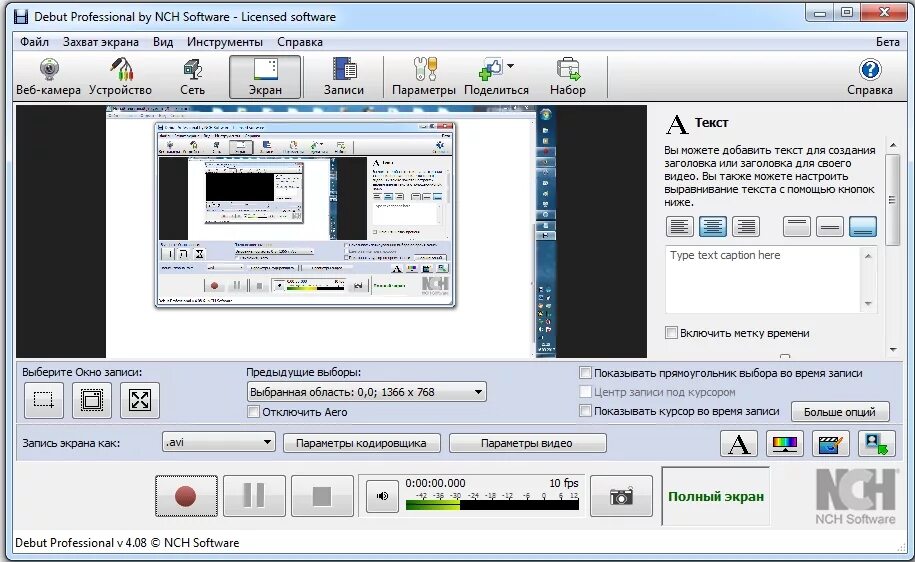915x562 pixels.
Task: Click into the text caption field
Action: 763,280
